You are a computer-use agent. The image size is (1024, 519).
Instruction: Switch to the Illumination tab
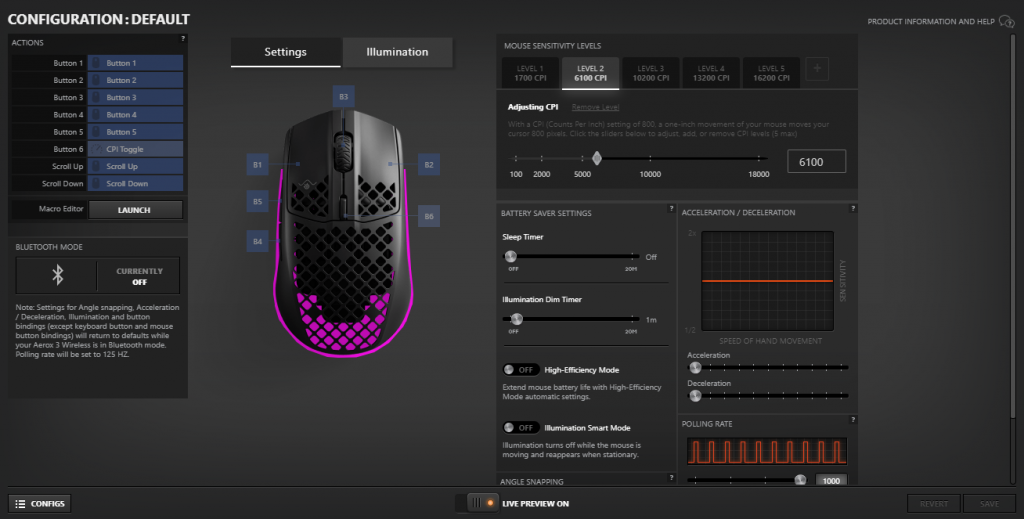(x=397, y=52)
